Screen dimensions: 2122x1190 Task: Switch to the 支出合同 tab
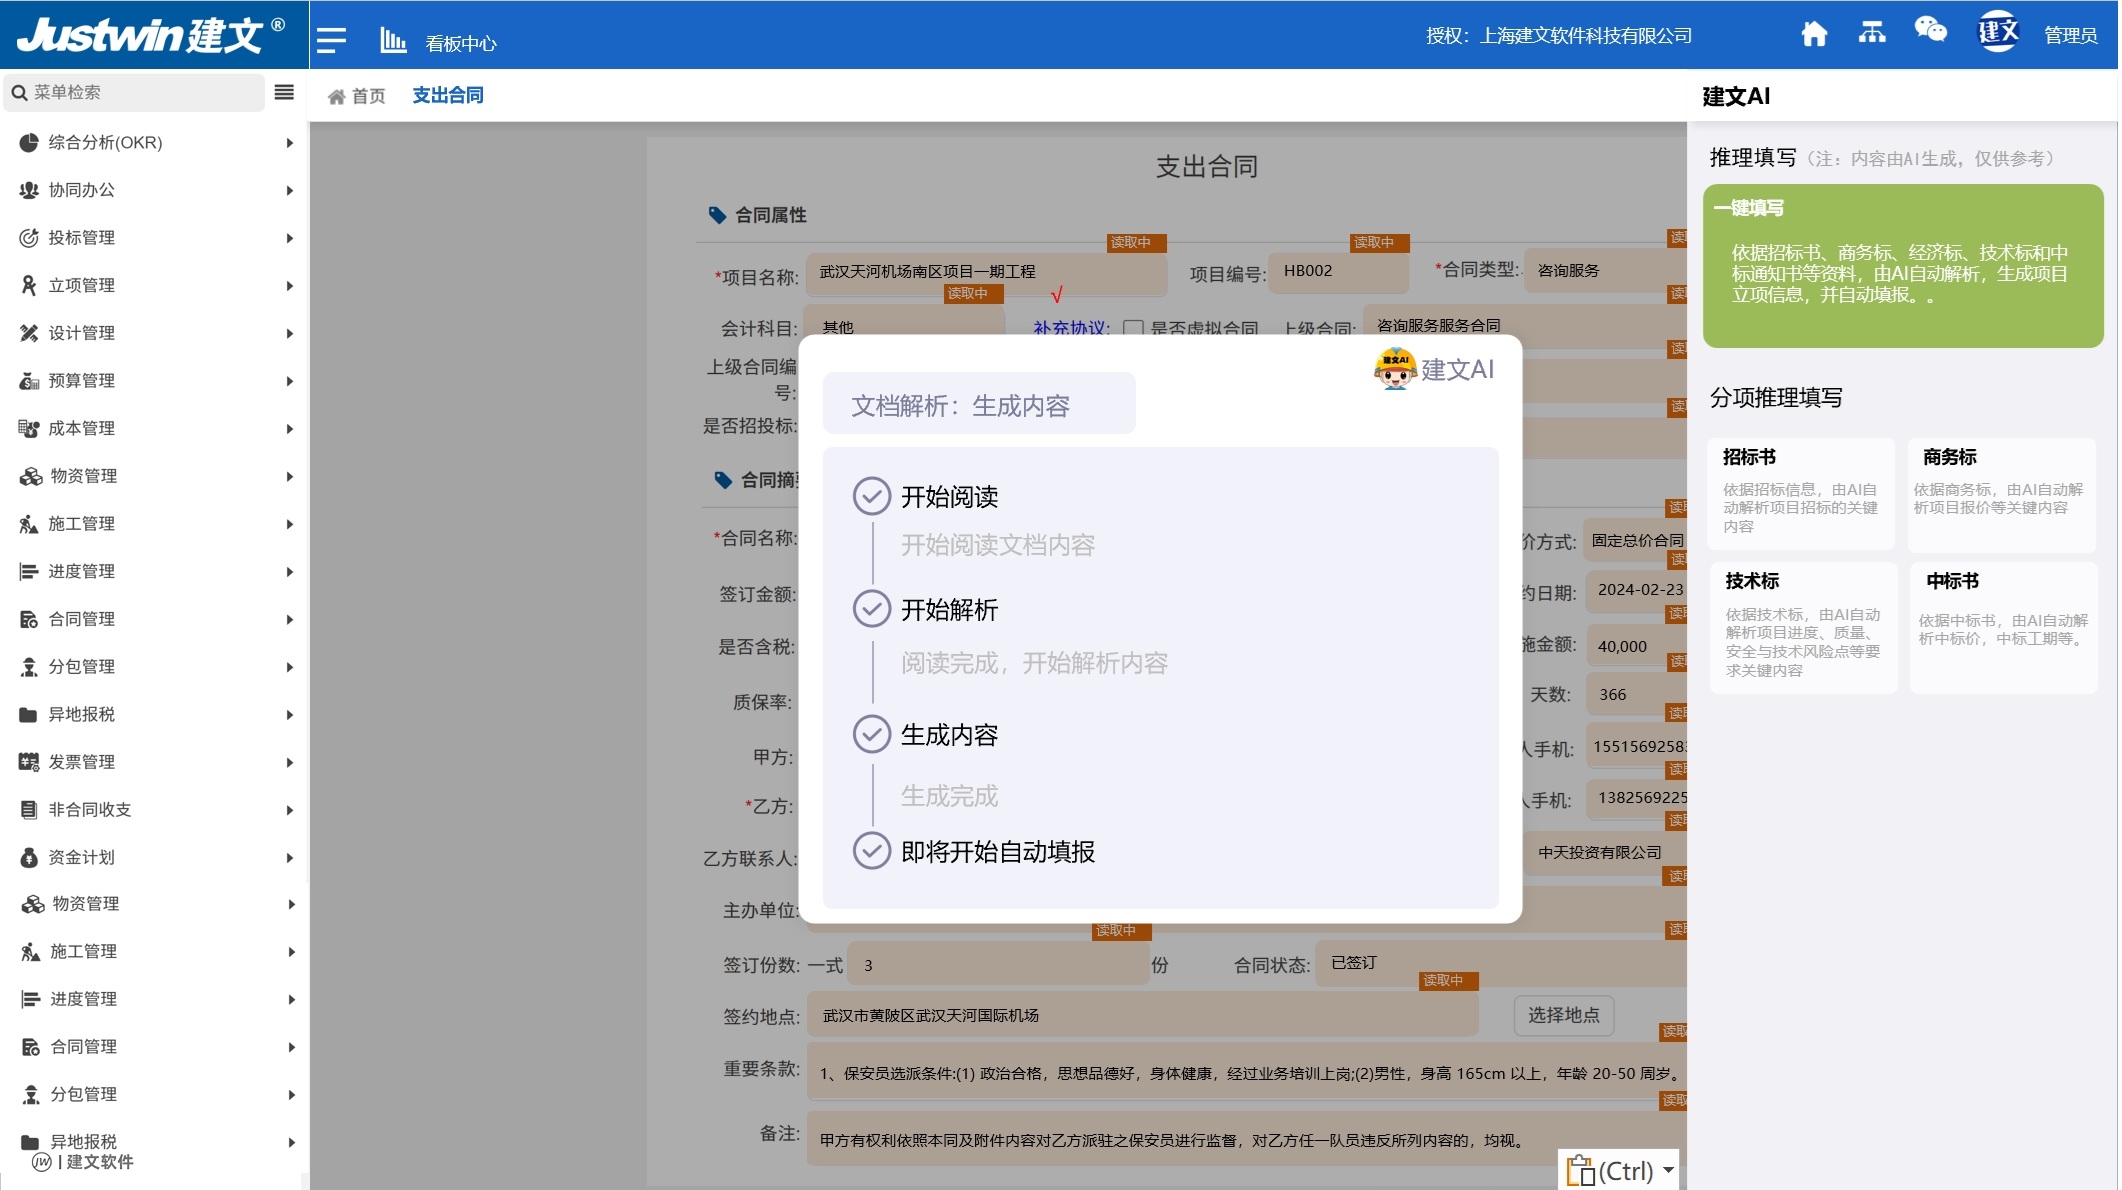point(446,95)
